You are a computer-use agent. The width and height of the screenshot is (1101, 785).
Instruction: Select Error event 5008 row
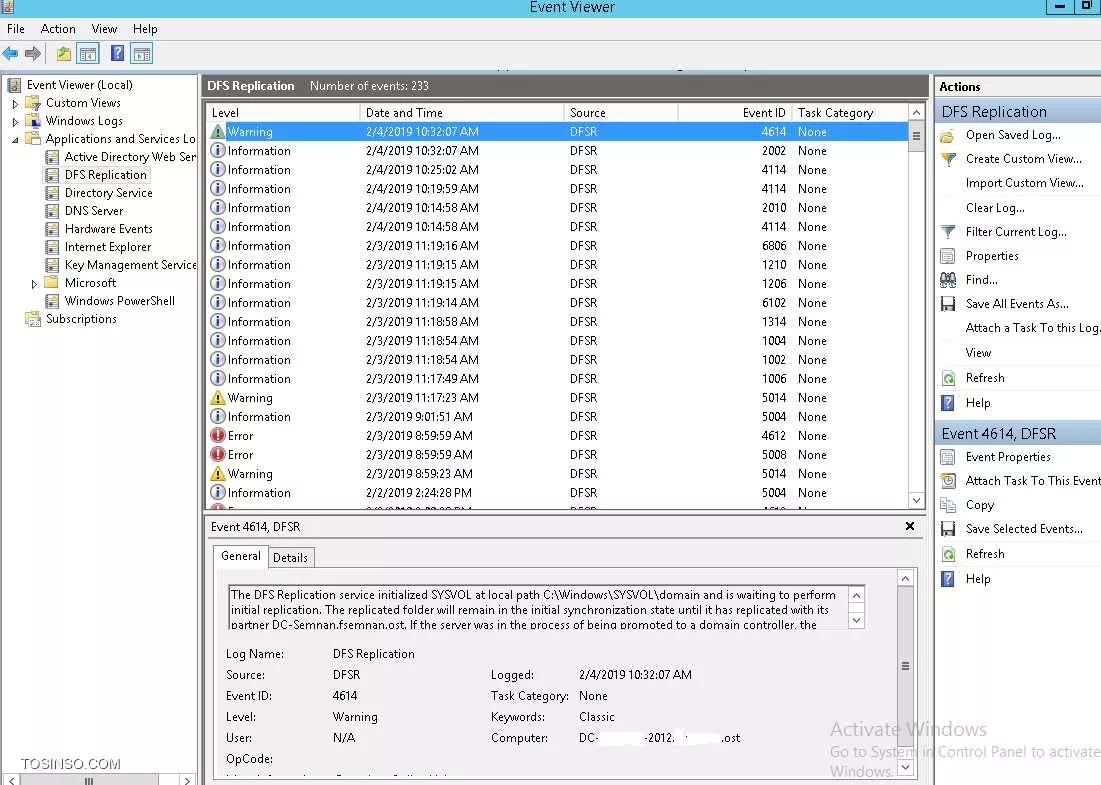(558, 455)
